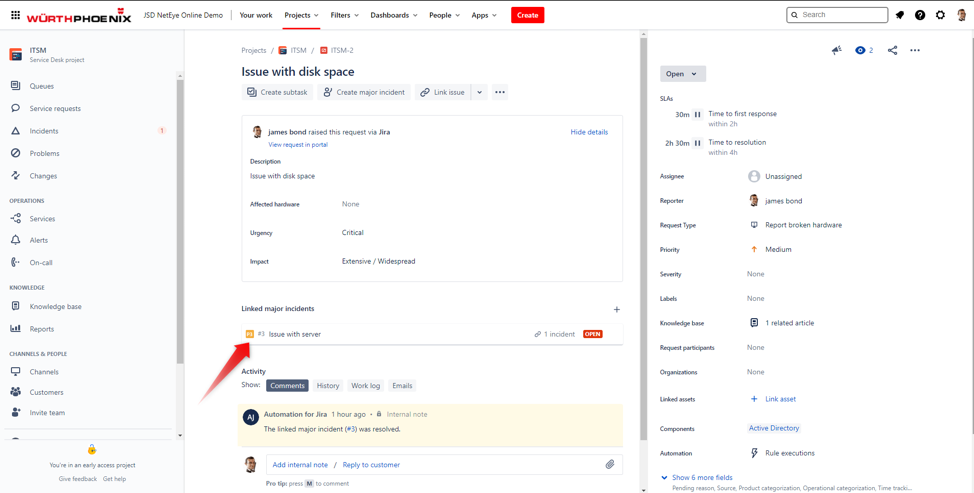Viewport: 974px width, 493px height.
Task: Switch activity view to History
Action: [328, 386]
